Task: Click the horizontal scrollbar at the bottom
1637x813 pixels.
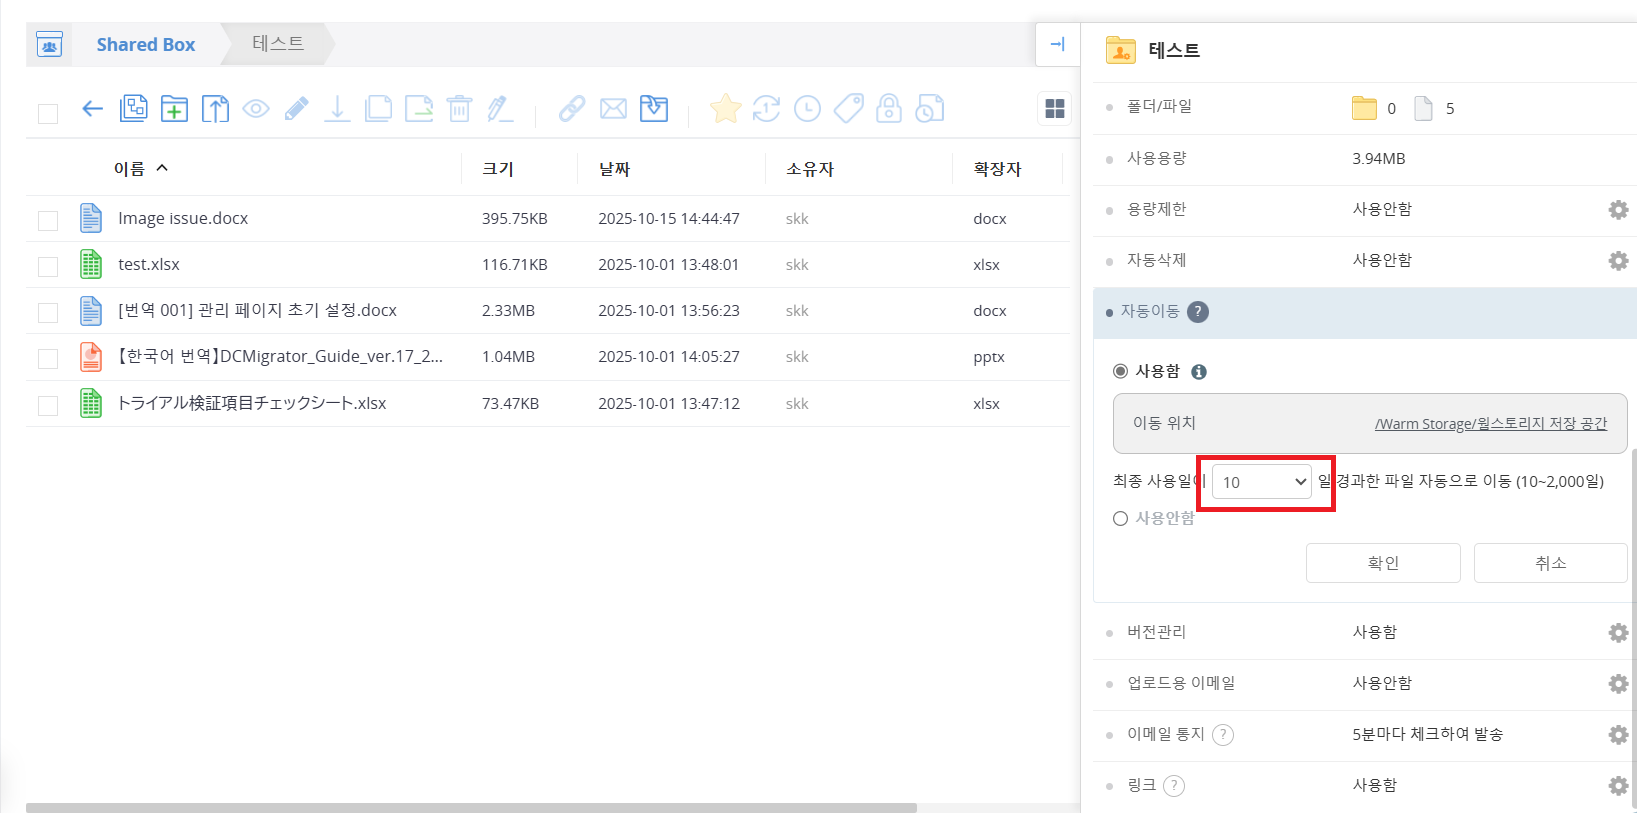Action: (x=470, y=807)
